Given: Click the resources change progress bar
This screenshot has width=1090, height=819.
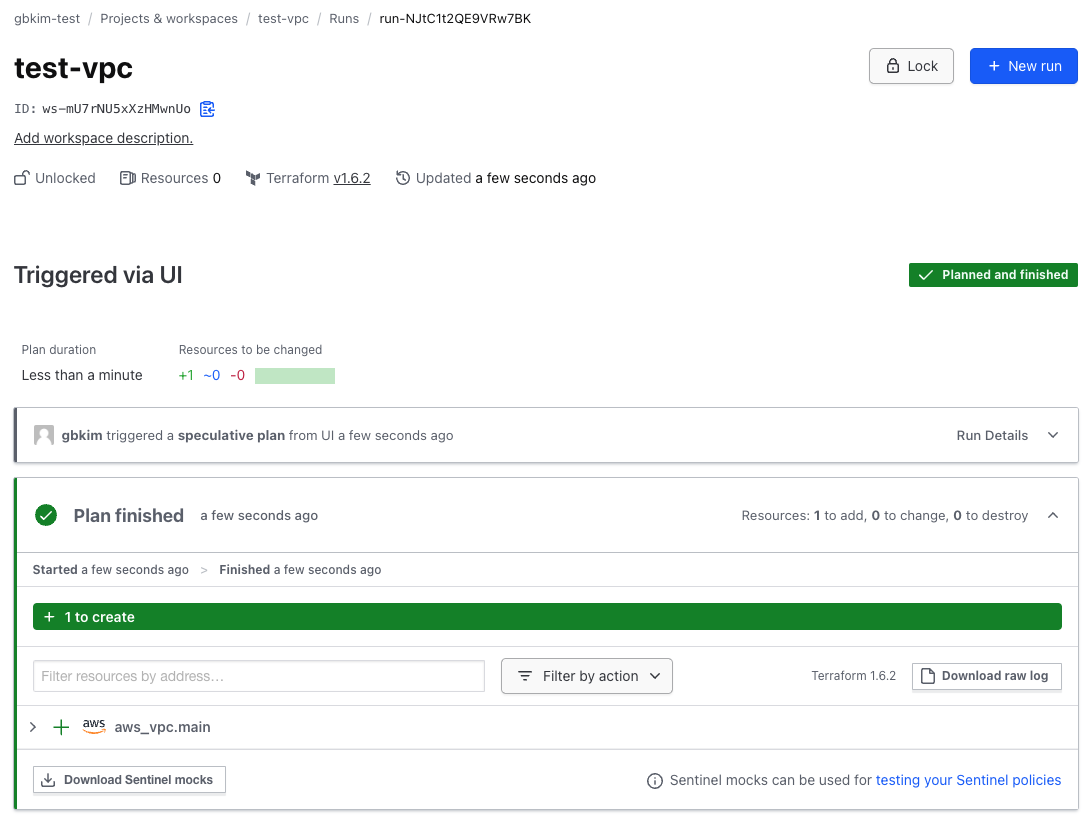Looking at the screenshot, I should point(294,376).
